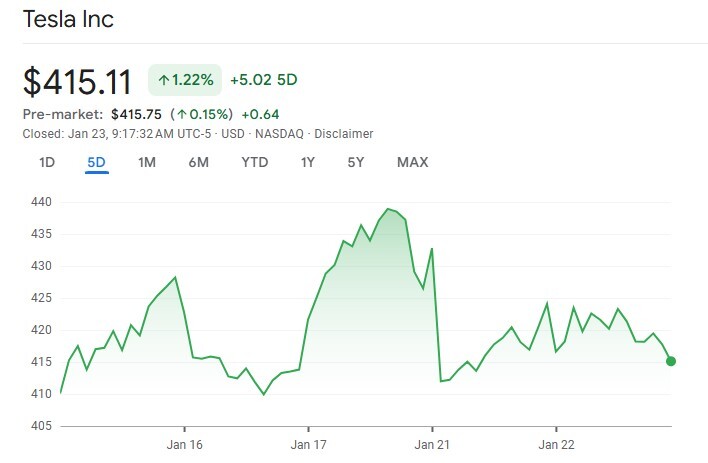Click the 405 y-axis label

(41, 426)
